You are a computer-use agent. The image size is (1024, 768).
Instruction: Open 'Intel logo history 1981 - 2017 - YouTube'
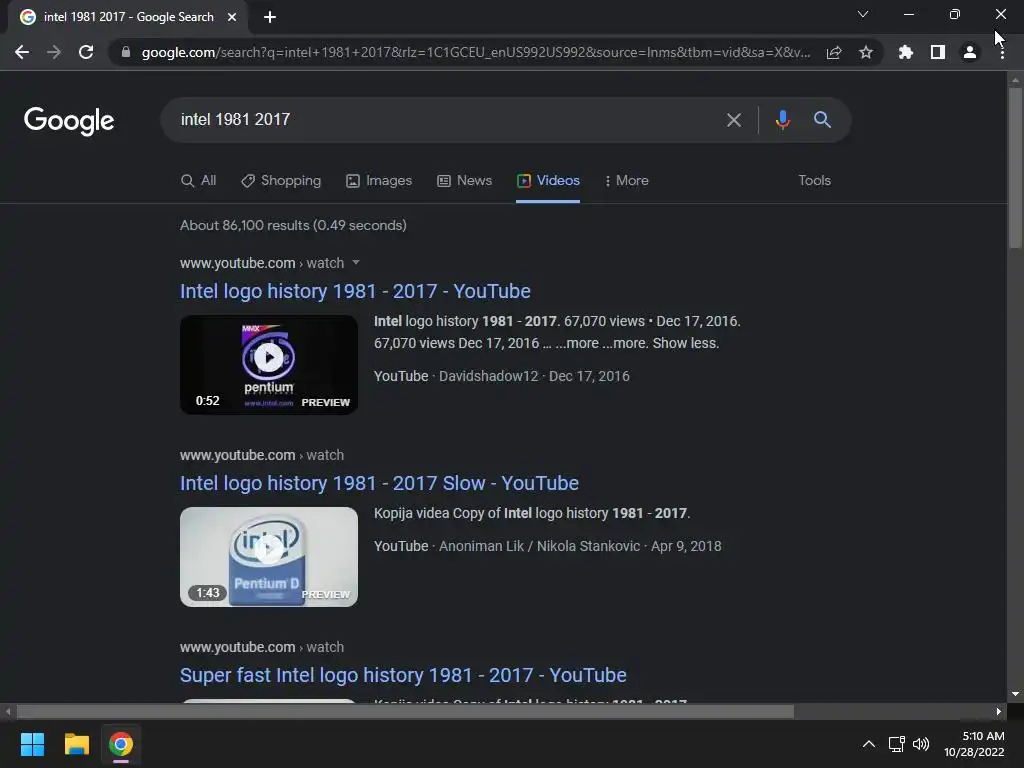pyautogui.click(x=355, y=291)
